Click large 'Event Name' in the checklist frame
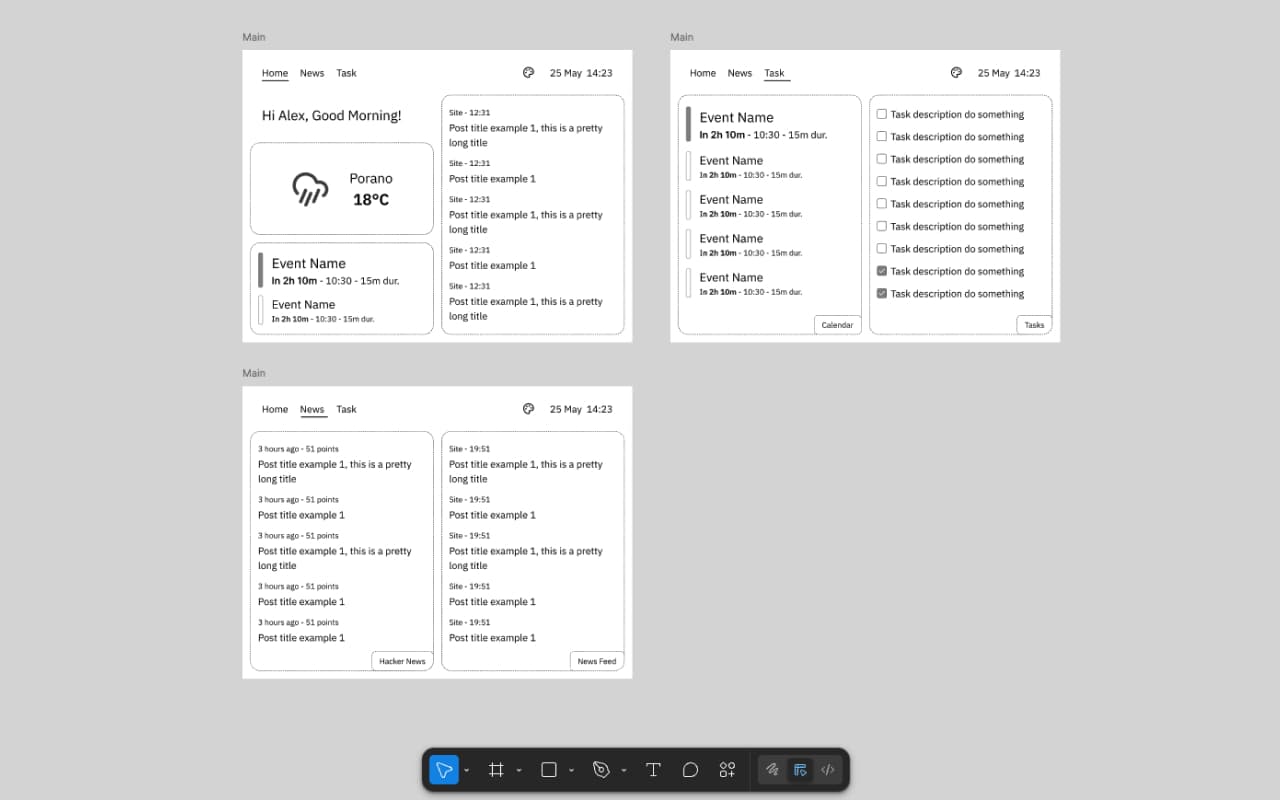 737,118
